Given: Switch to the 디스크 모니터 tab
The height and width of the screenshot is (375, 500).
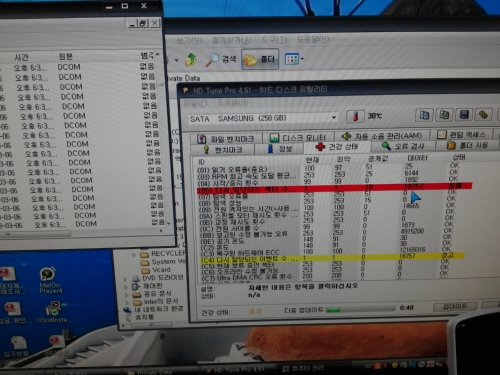Looking at the screenshot, I should (299, 137).
